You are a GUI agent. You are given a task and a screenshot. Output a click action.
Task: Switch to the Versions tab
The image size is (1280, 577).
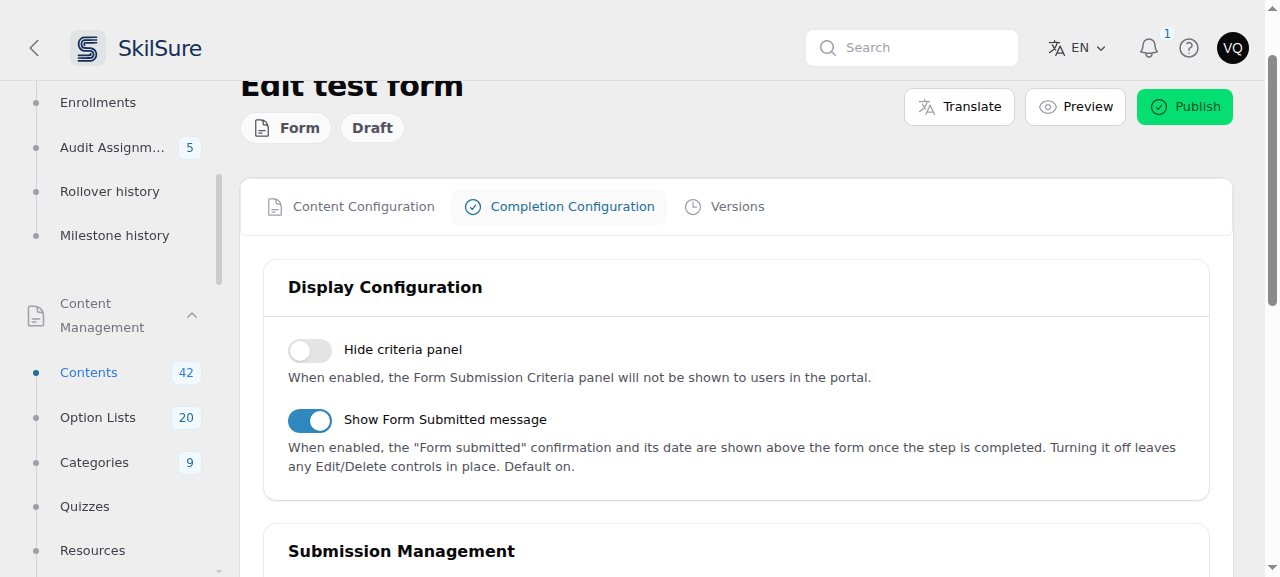[x=725, y=207]
